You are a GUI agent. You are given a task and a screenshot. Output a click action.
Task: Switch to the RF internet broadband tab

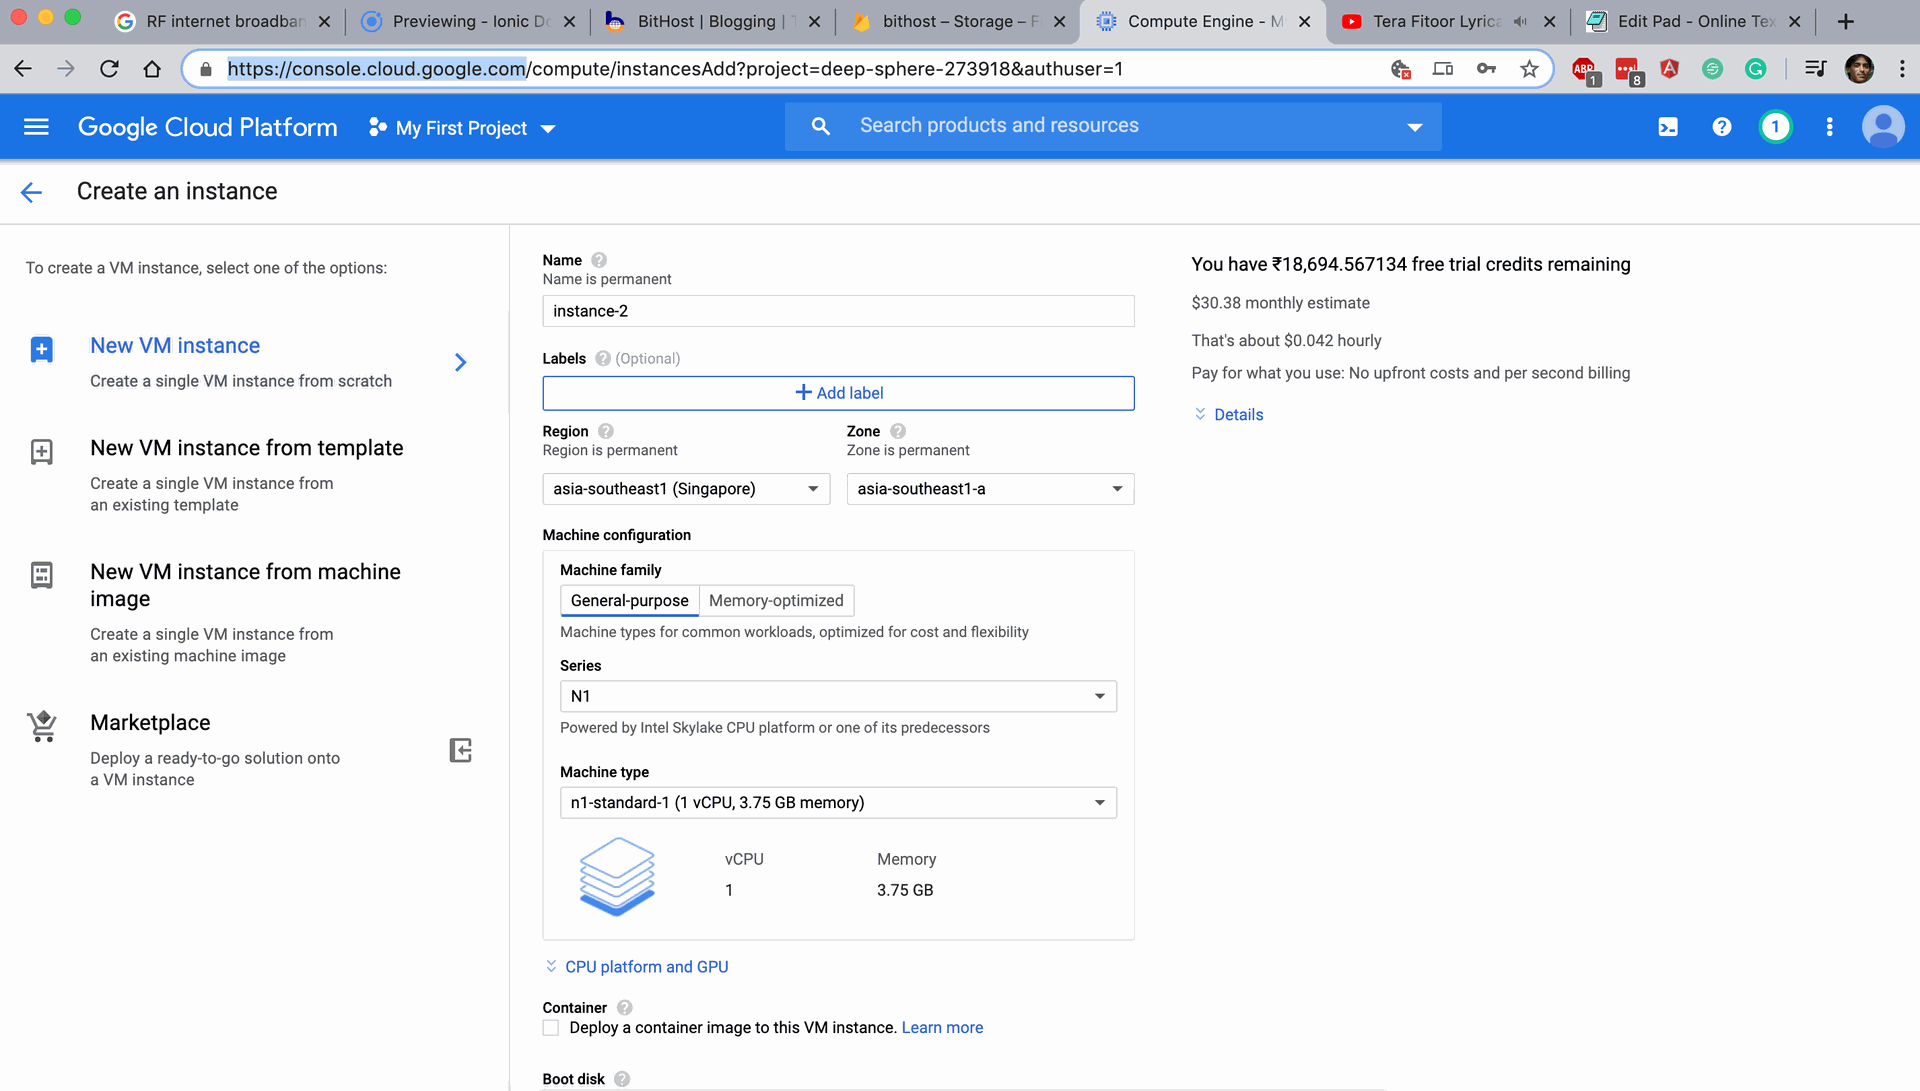point(223,21)
